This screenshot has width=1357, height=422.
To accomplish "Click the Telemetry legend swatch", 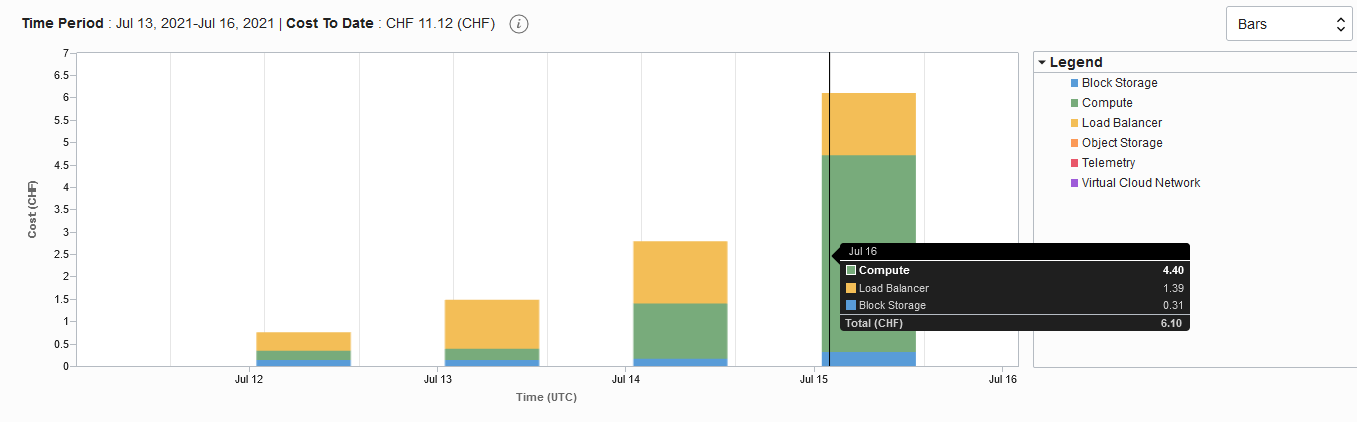I will [1075, 163].
